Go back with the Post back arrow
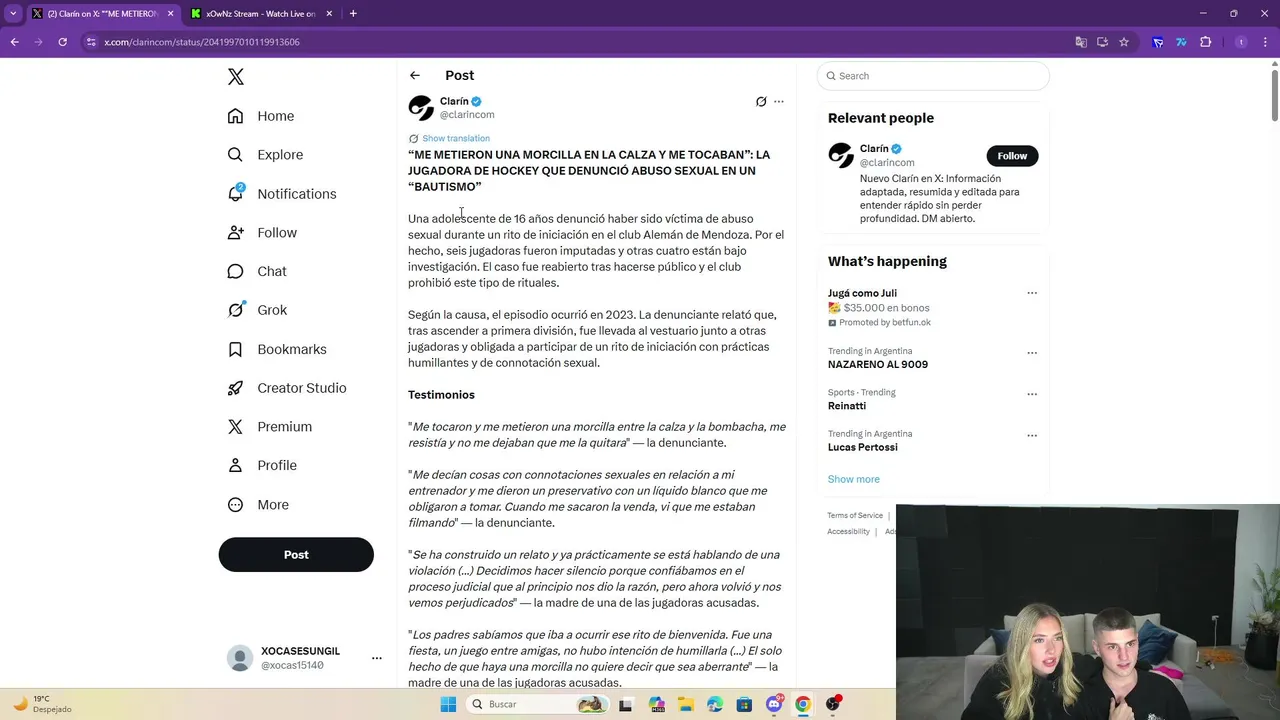 415,75
